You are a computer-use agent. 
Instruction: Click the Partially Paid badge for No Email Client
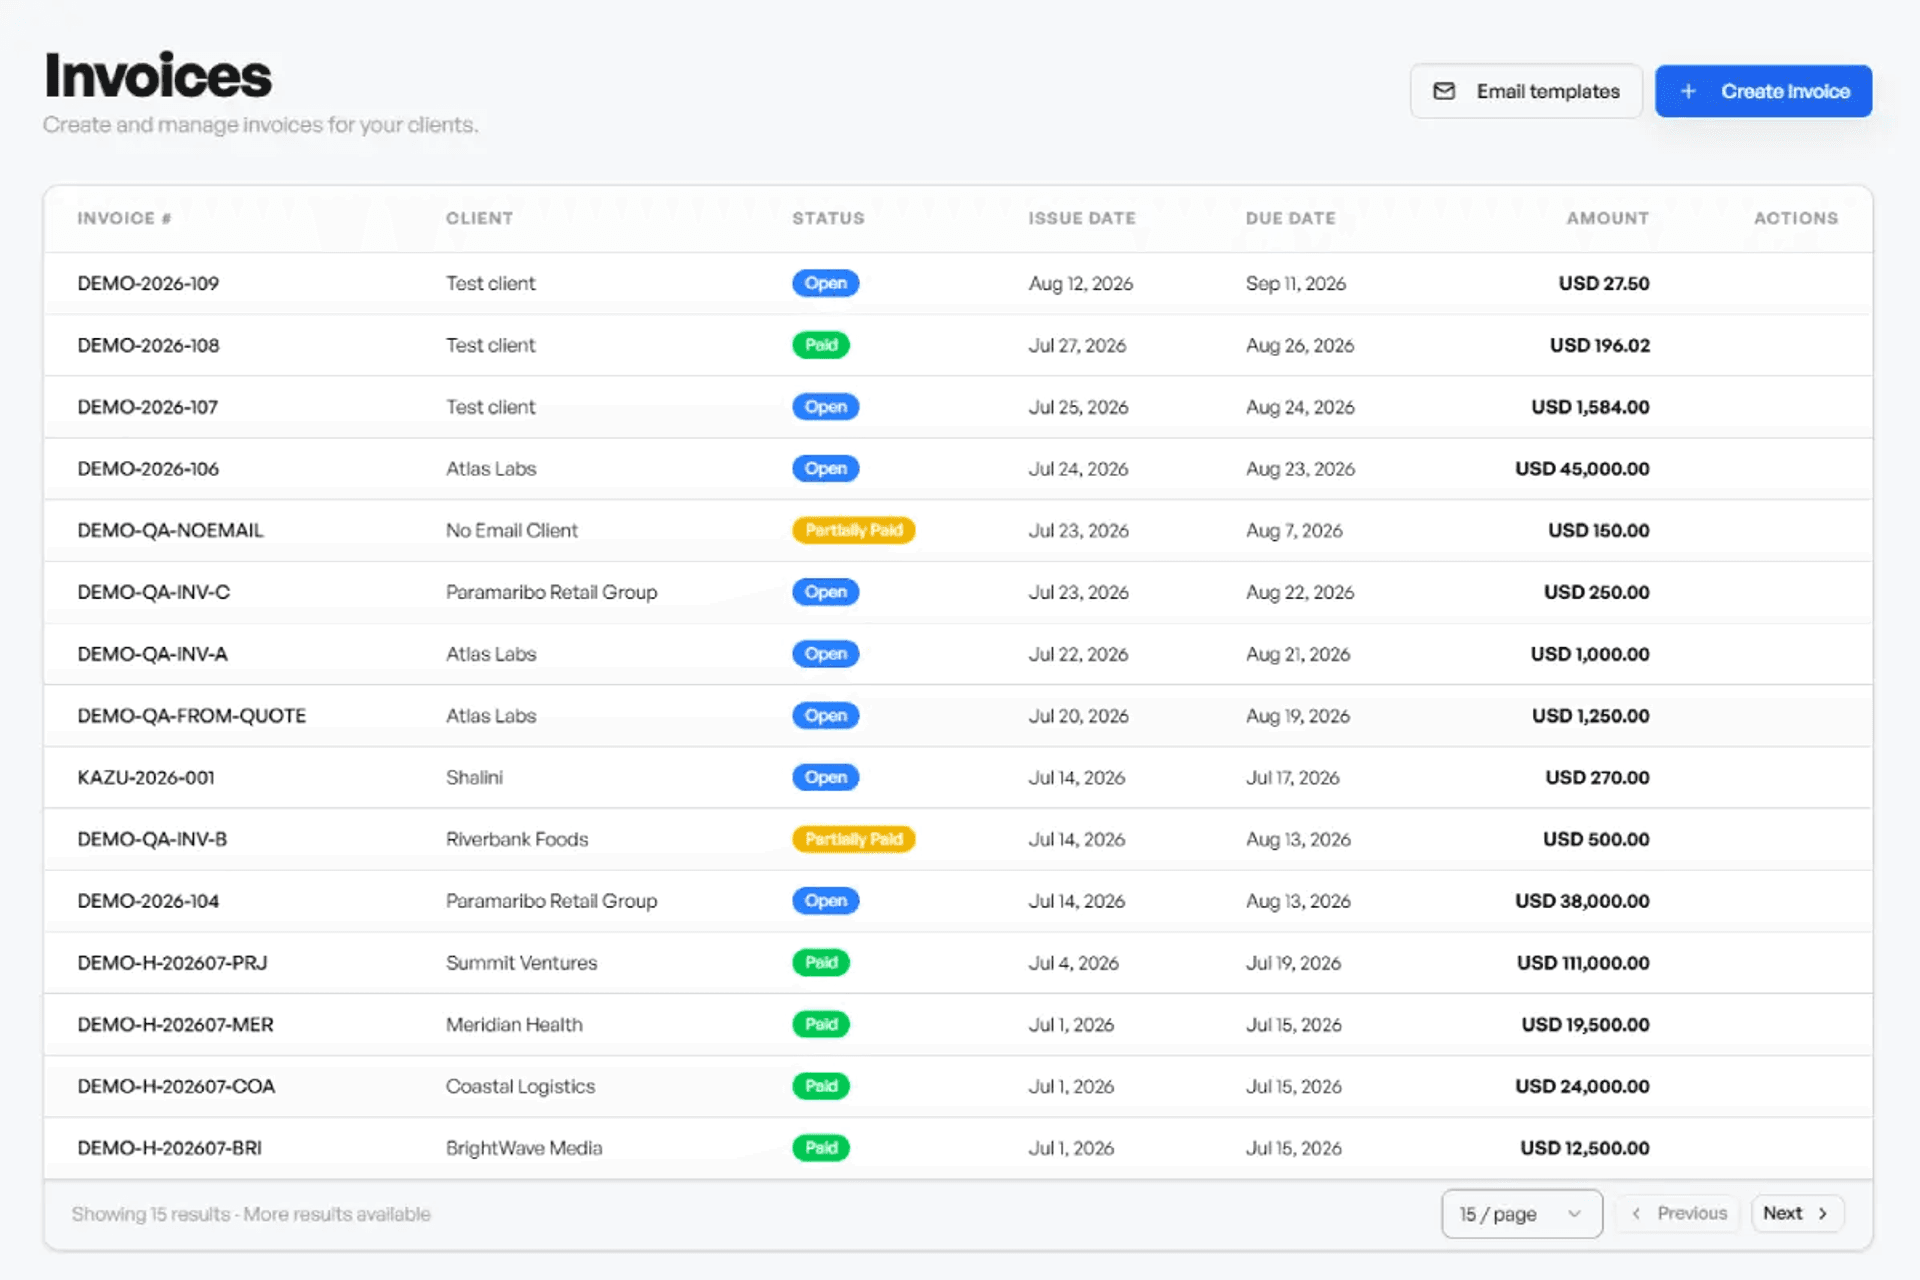(x=854, y=530)
